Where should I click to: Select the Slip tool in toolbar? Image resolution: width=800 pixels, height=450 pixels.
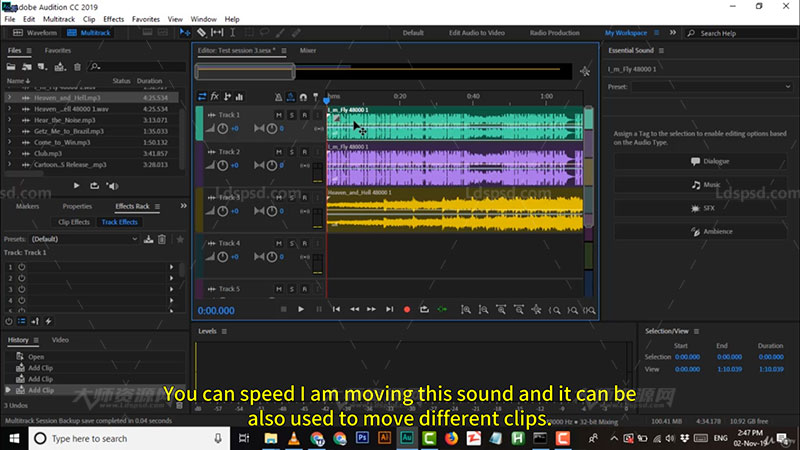(217, 33)
